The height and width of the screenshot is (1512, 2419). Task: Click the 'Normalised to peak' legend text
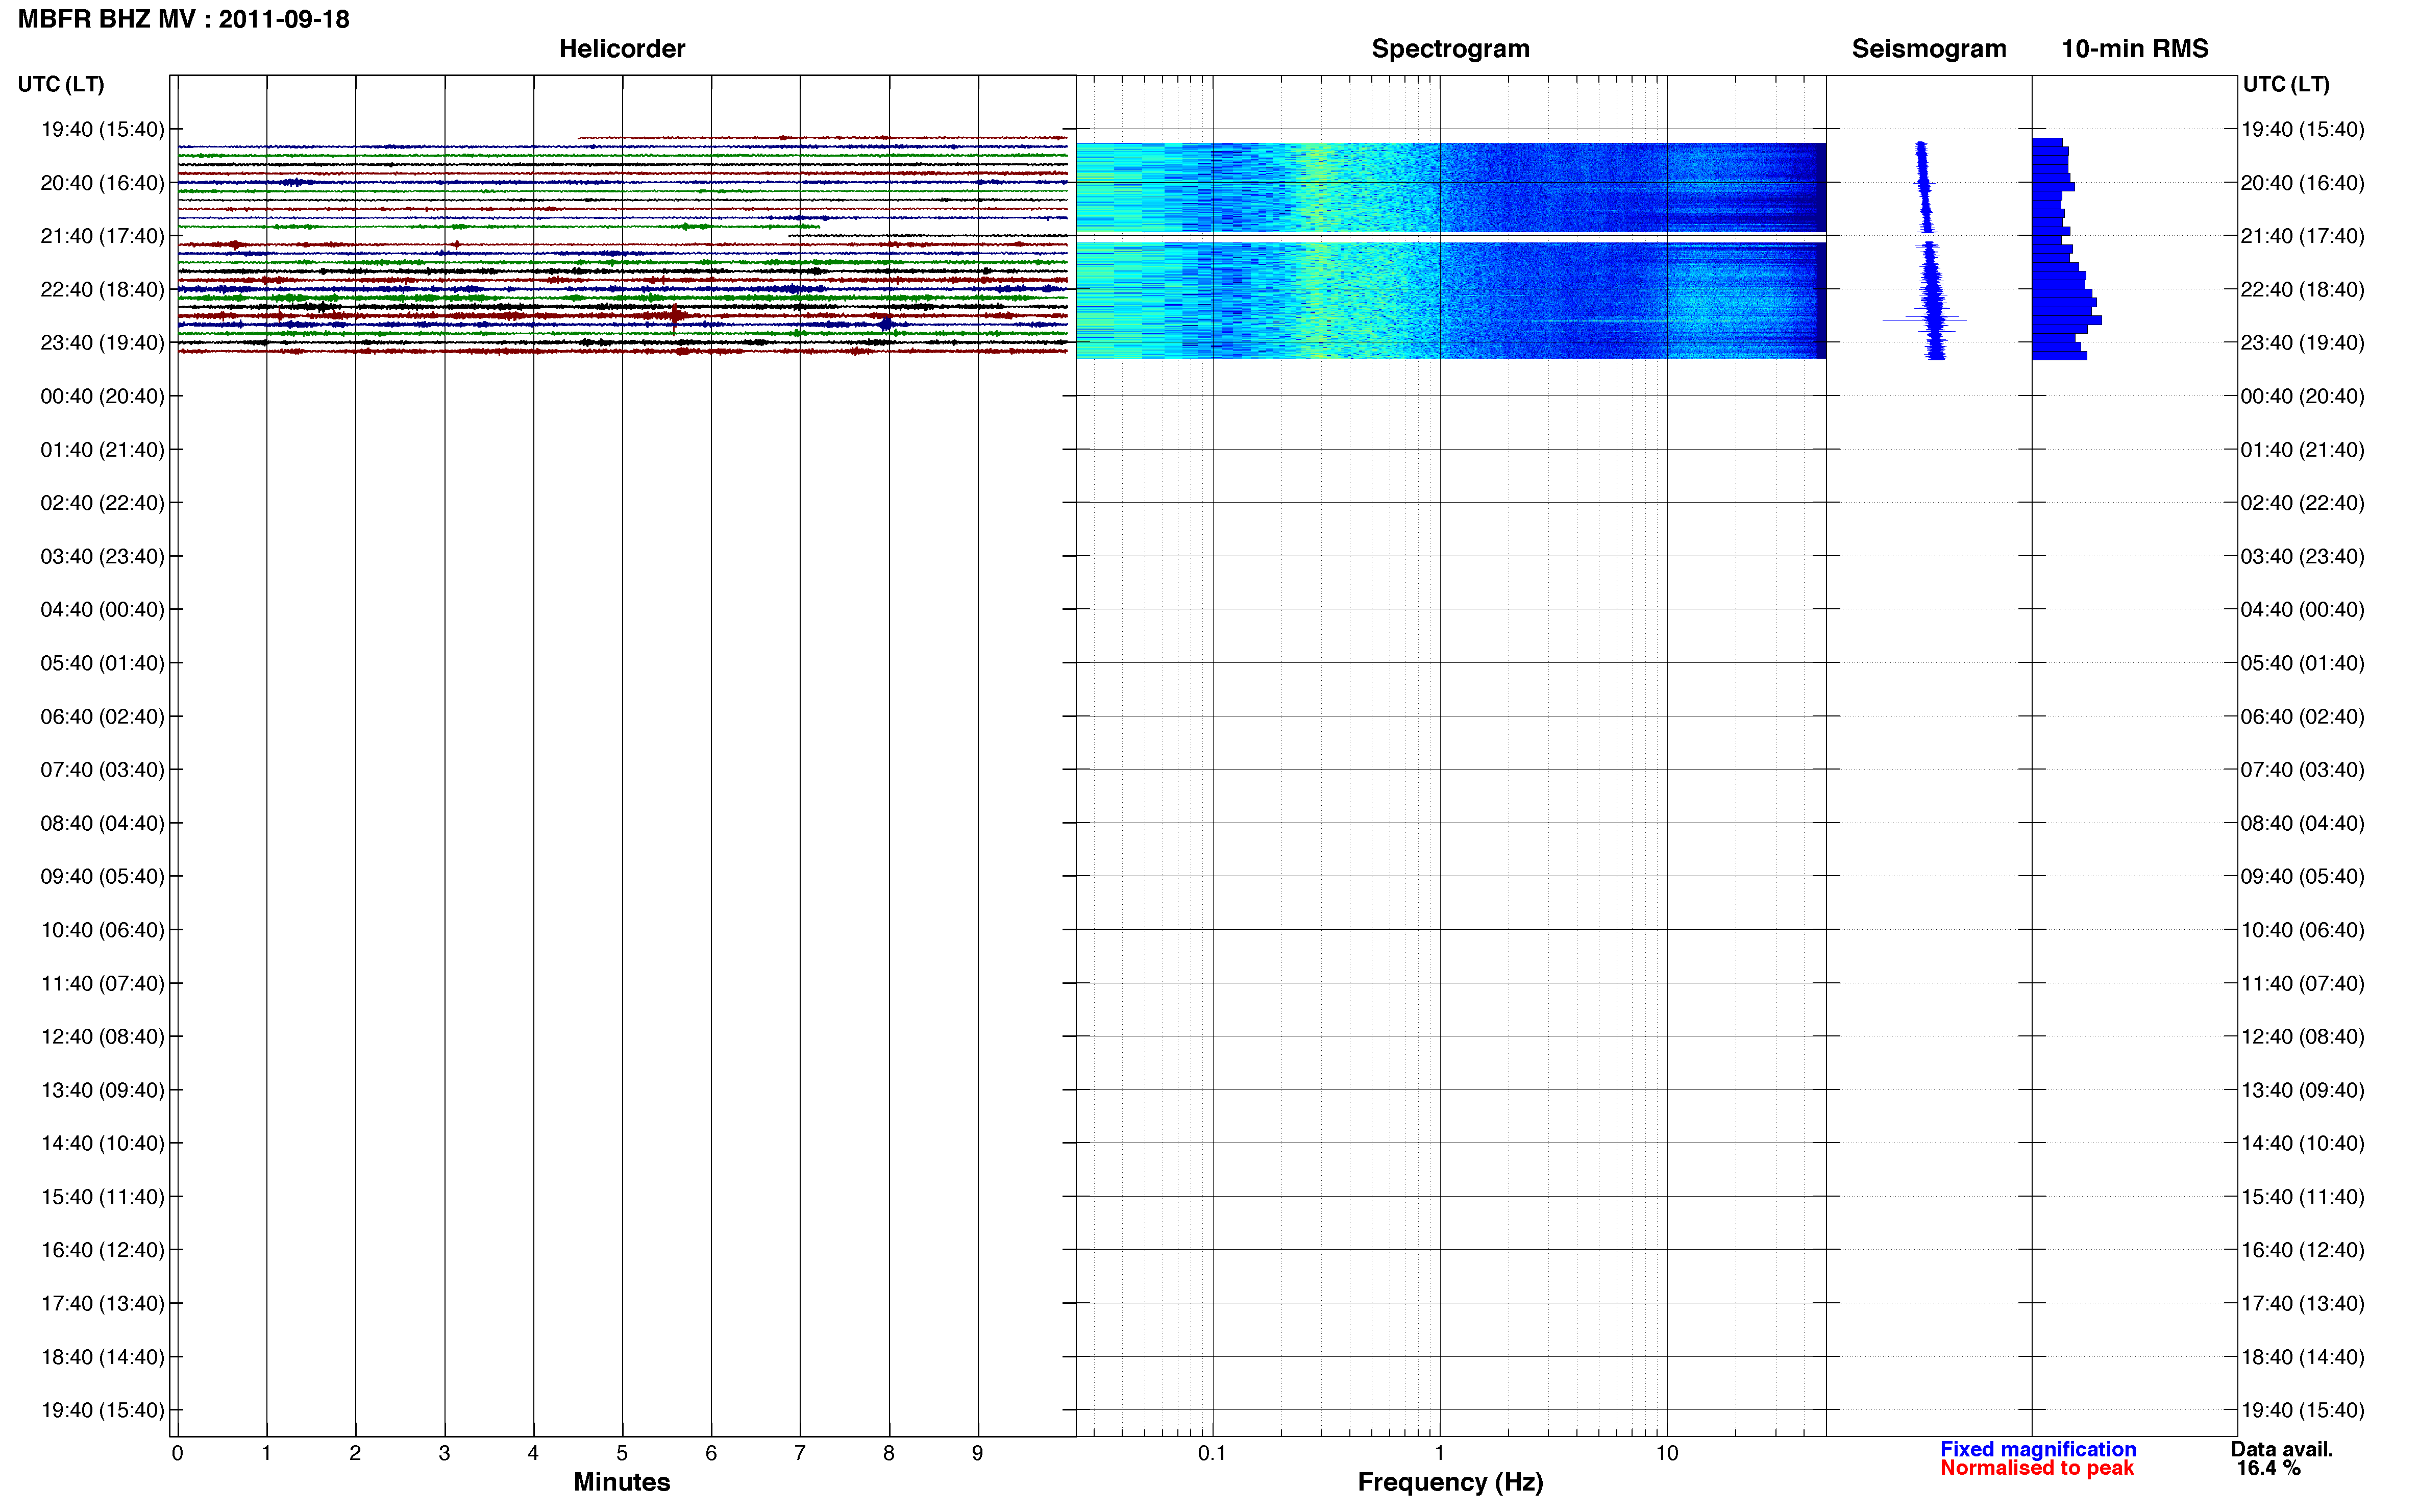coord(2037,1468)
